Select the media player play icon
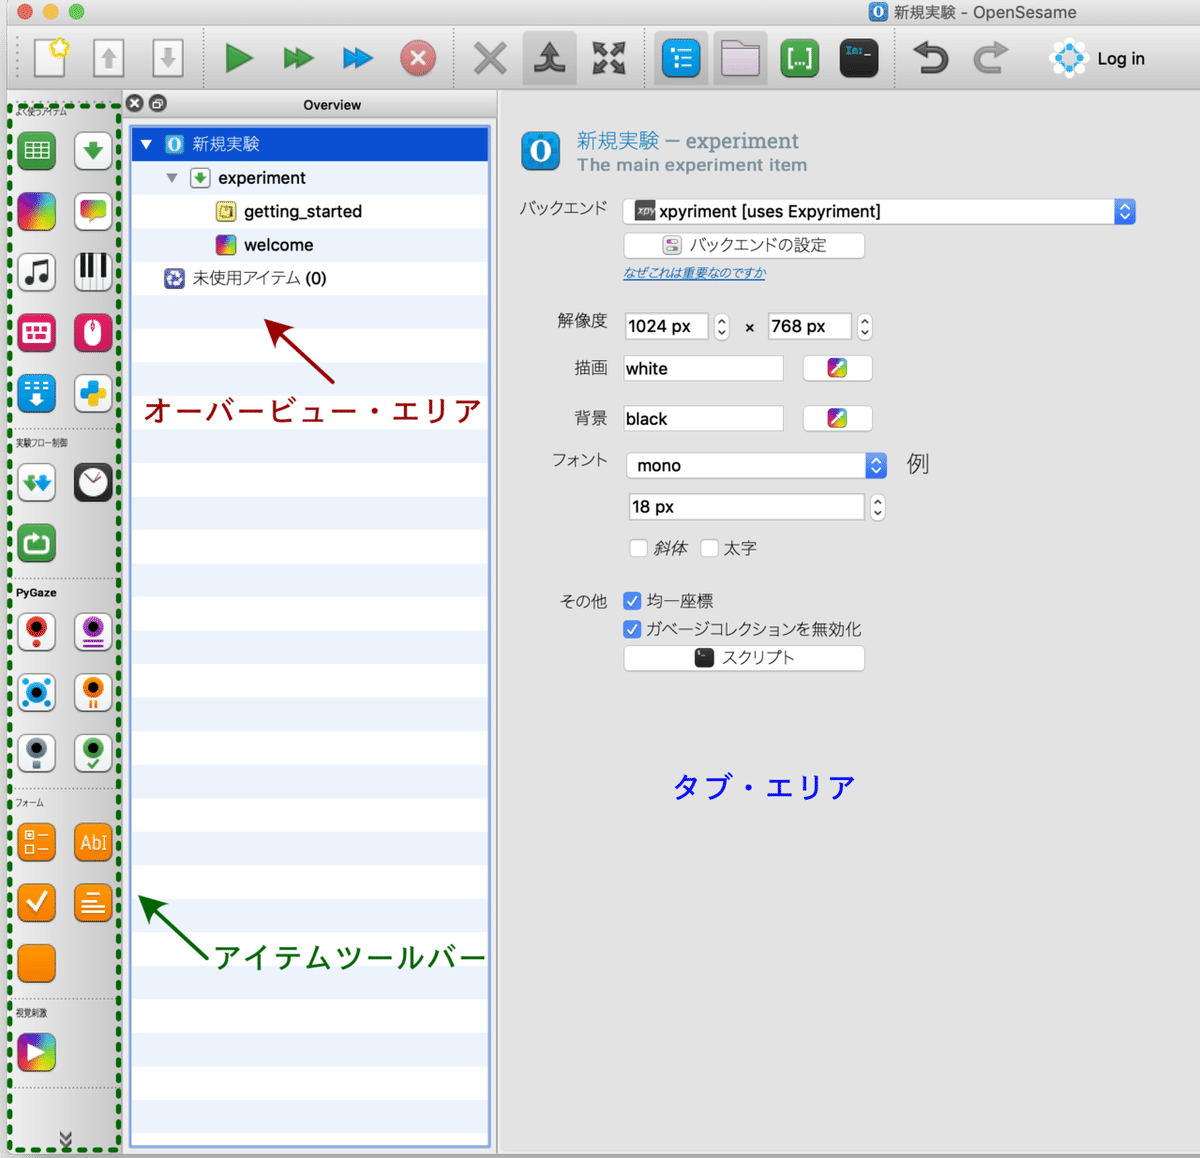 [x=37, y=1052]
